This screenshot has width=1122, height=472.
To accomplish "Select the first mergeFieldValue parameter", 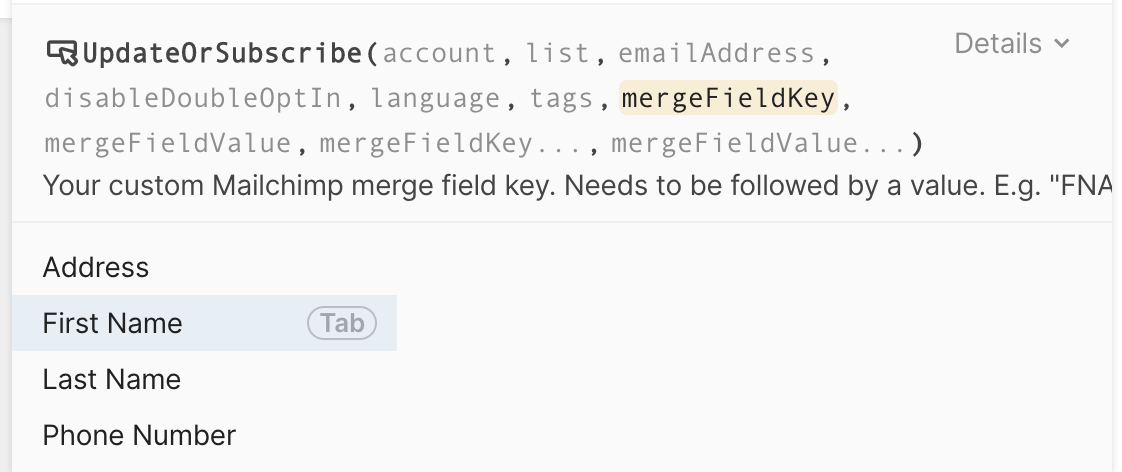I will click(168, 144).
